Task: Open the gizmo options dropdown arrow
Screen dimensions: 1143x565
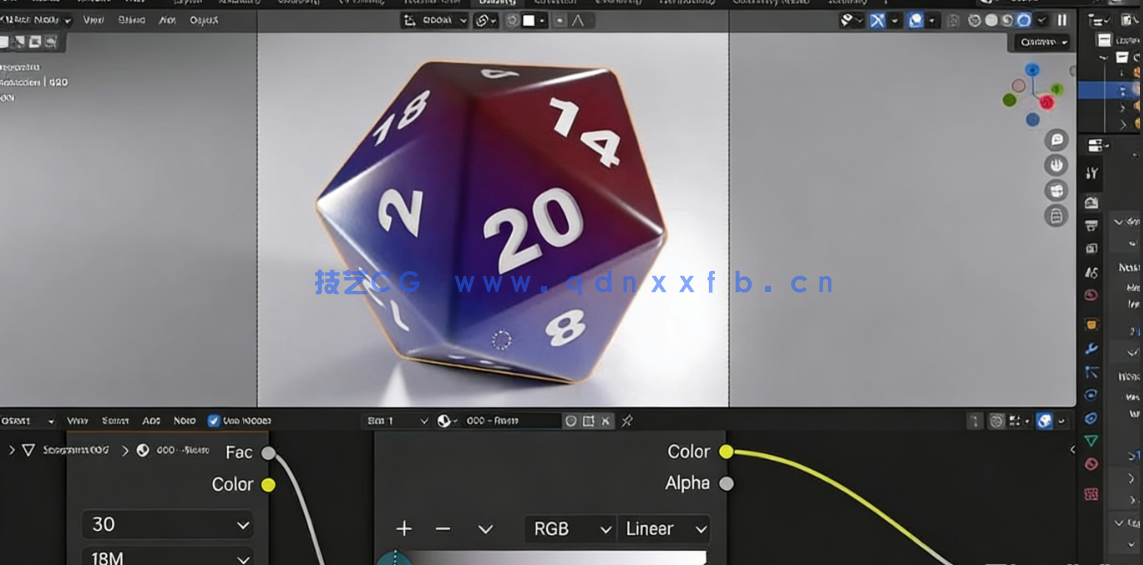Action: (x=895, y=20)
